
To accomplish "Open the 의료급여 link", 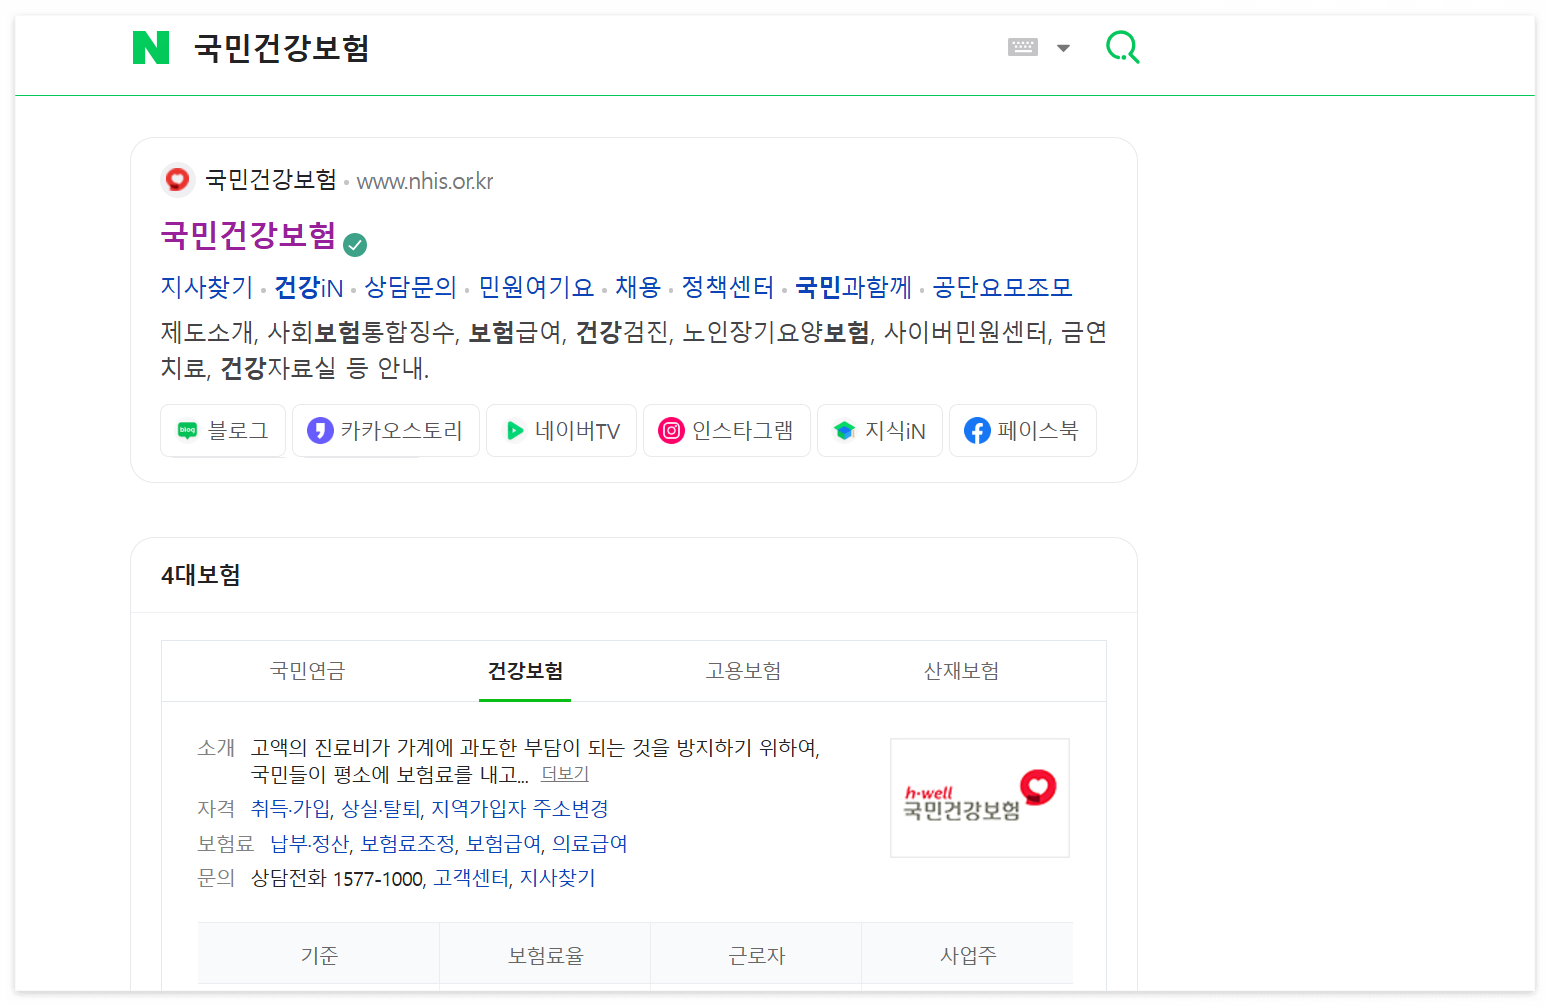I will 590,844.
